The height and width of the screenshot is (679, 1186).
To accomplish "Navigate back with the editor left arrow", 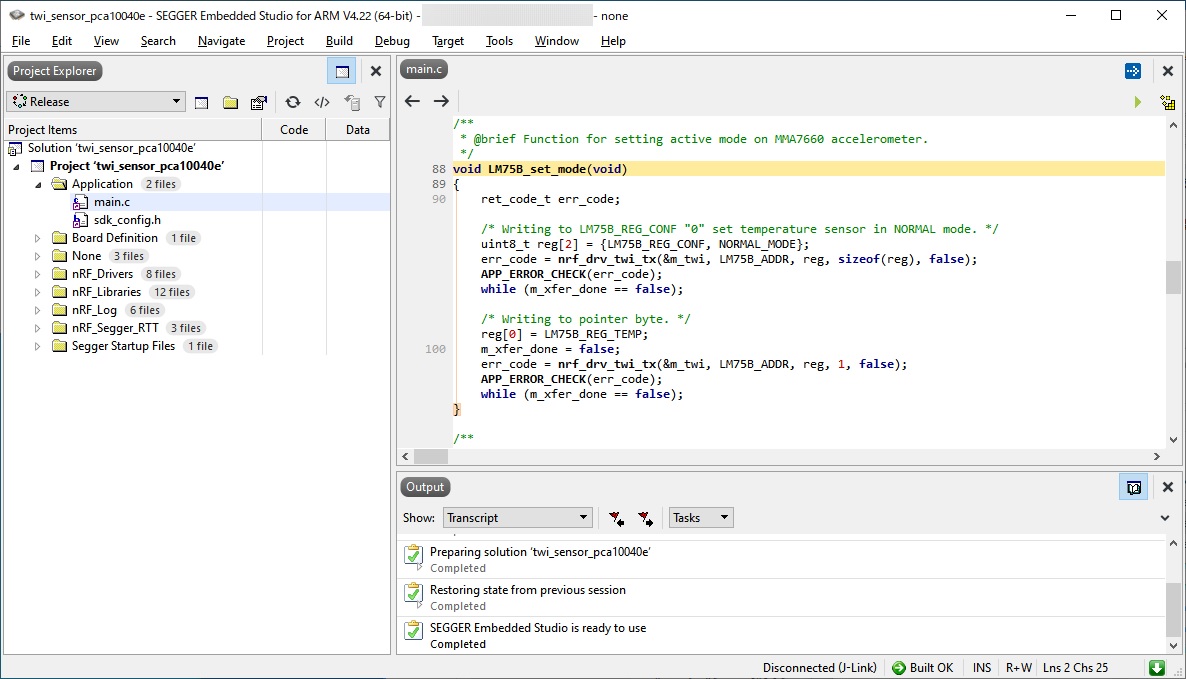I will [x=412, y=101].
